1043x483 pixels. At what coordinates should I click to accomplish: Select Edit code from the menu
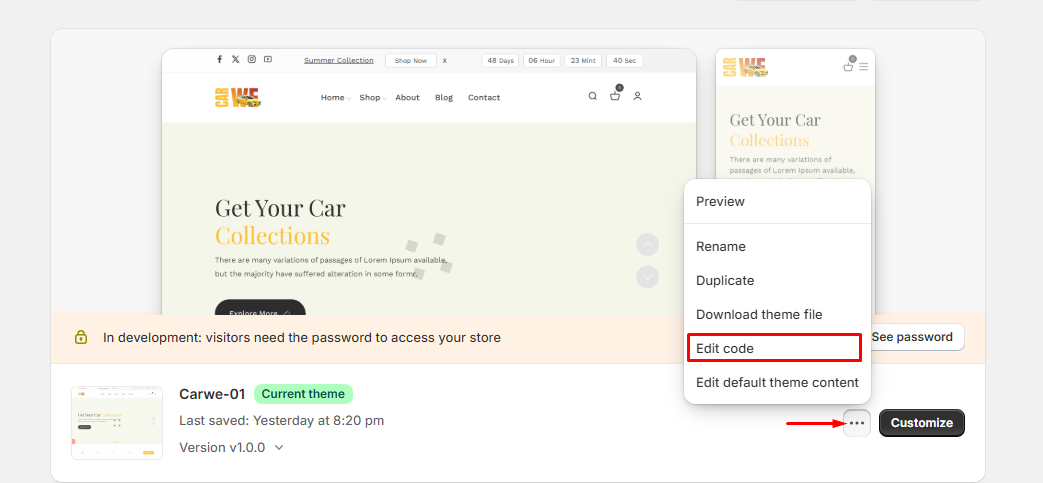coord(773,348)
